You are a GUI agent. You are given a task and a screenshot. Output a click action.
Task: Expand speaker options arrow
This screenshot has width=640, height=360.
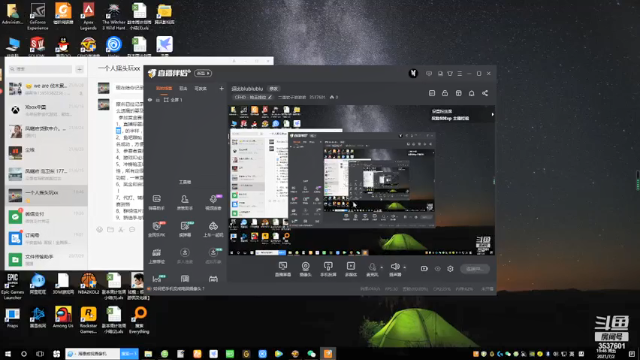tap(404, 268)
